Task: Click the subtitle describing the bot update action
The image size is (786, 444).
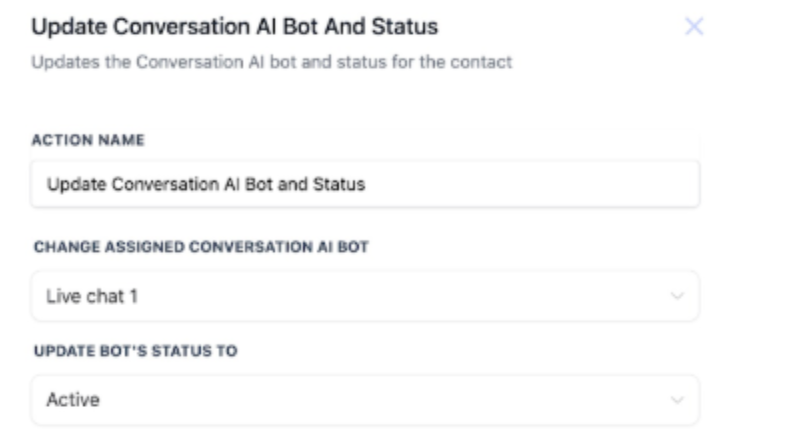Action: (271, 63)
